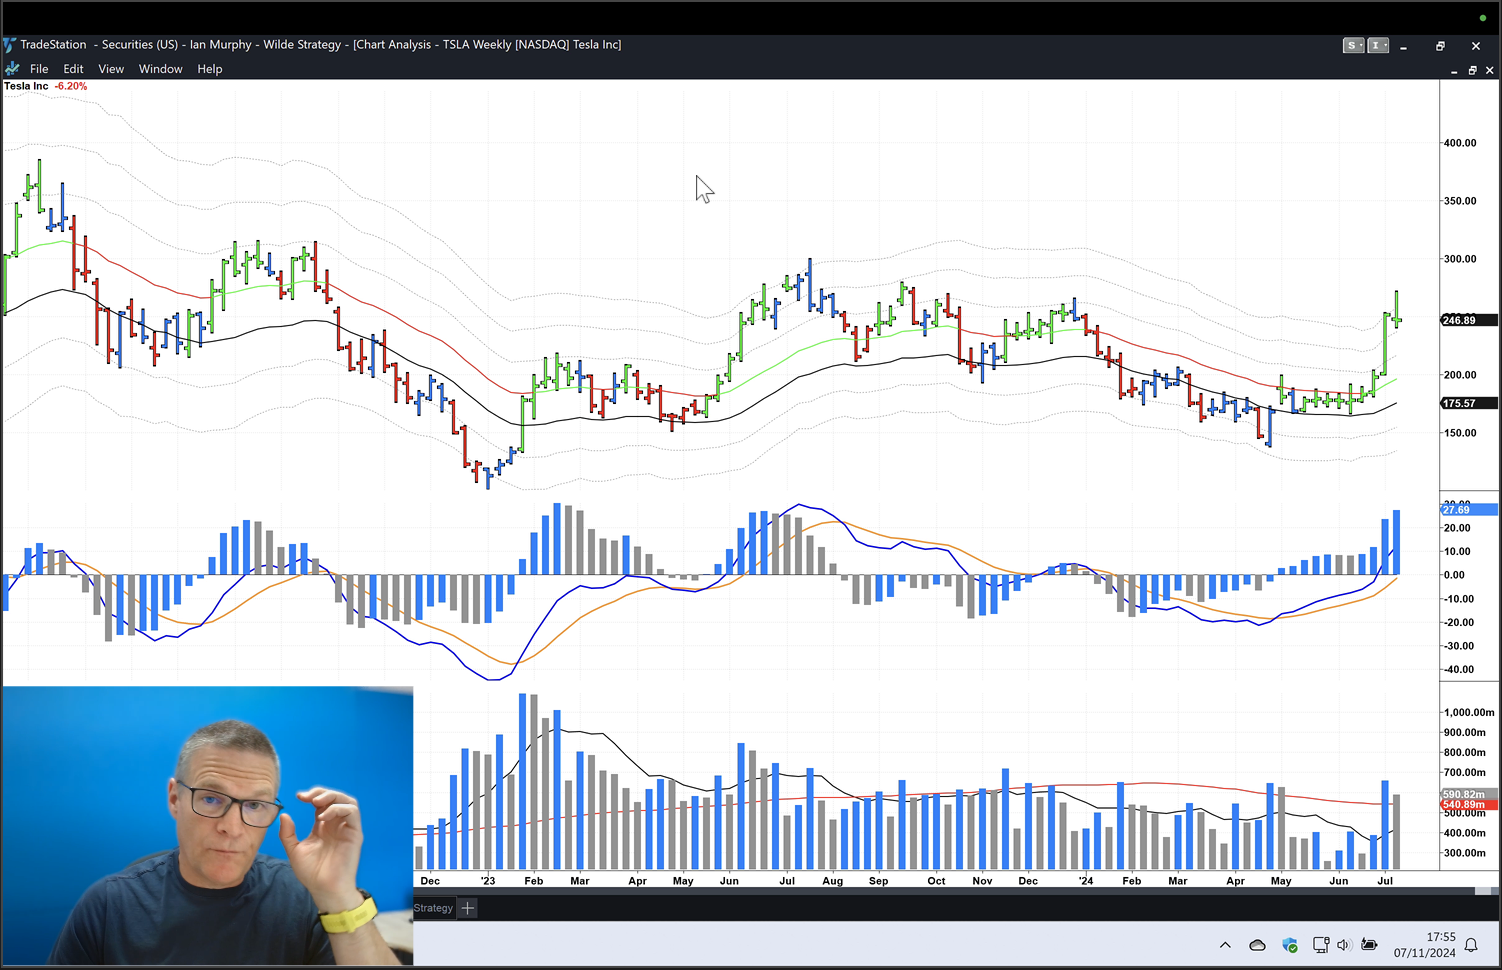Viewport: 1502px width, 970px height.
Task: Open the volume control speaker icon
Action: point(1343,944)
